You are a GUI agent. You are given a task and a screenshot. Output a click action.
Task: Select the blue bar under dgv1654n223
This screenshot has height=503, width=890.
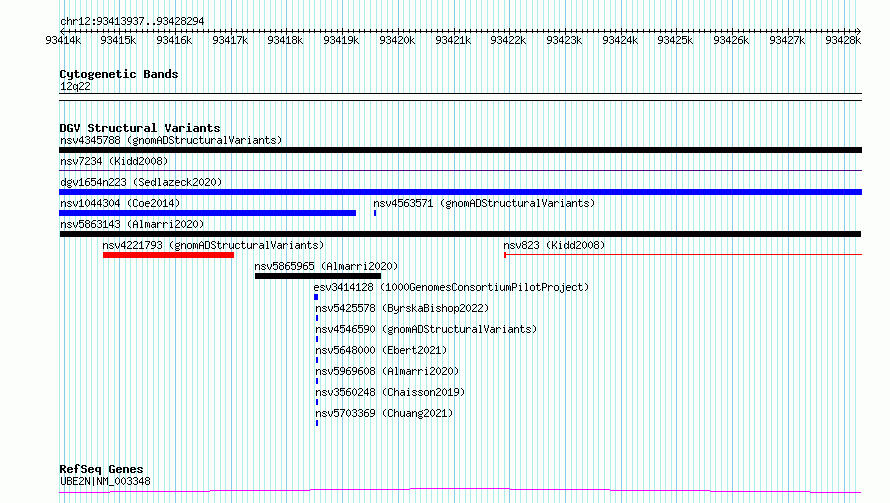(460, 192)
